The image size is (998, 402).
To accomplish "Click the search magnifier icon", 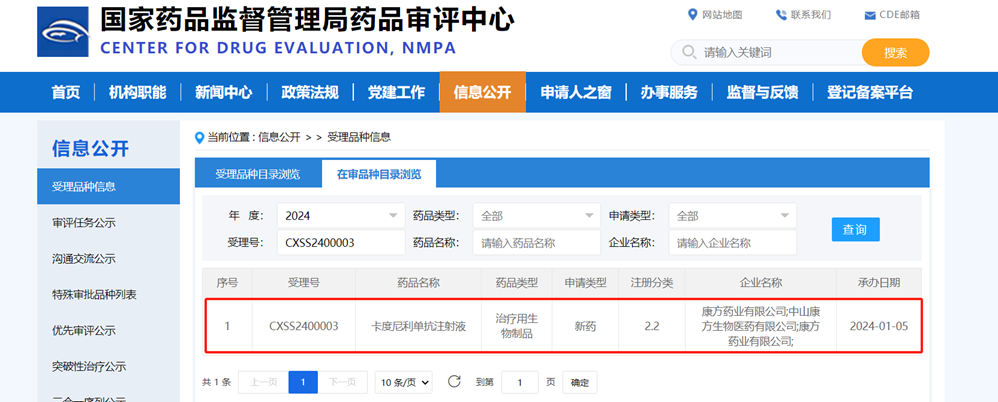I will tap(689, 52).
